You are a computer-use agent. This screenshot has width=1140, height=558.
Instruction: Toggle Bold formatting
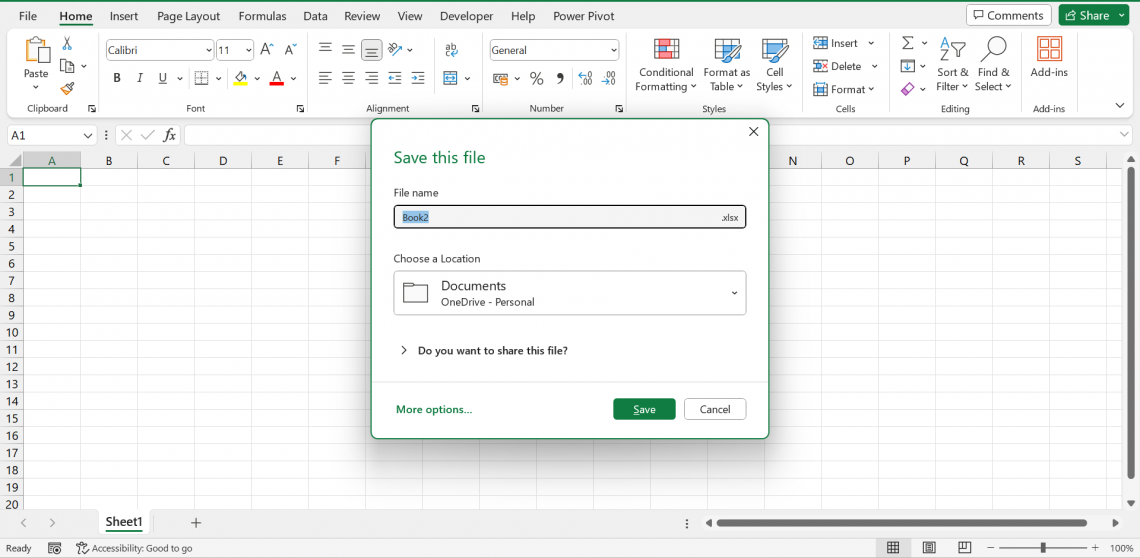pos(117,78)
